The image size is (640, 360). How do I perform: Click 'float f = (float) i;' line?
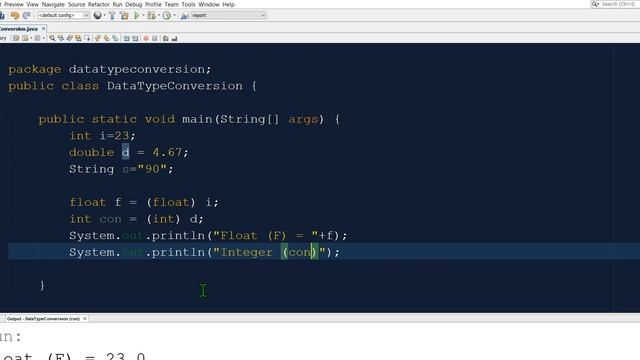pos(144,202)
